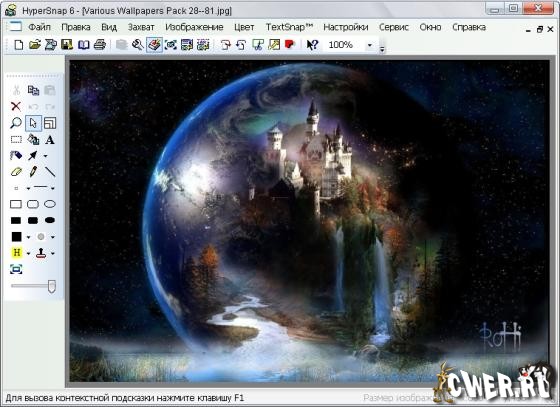Viewport: 560px width, 407px height.
Task: Select the Zoom magnifier tool
Action: [16, 123]
